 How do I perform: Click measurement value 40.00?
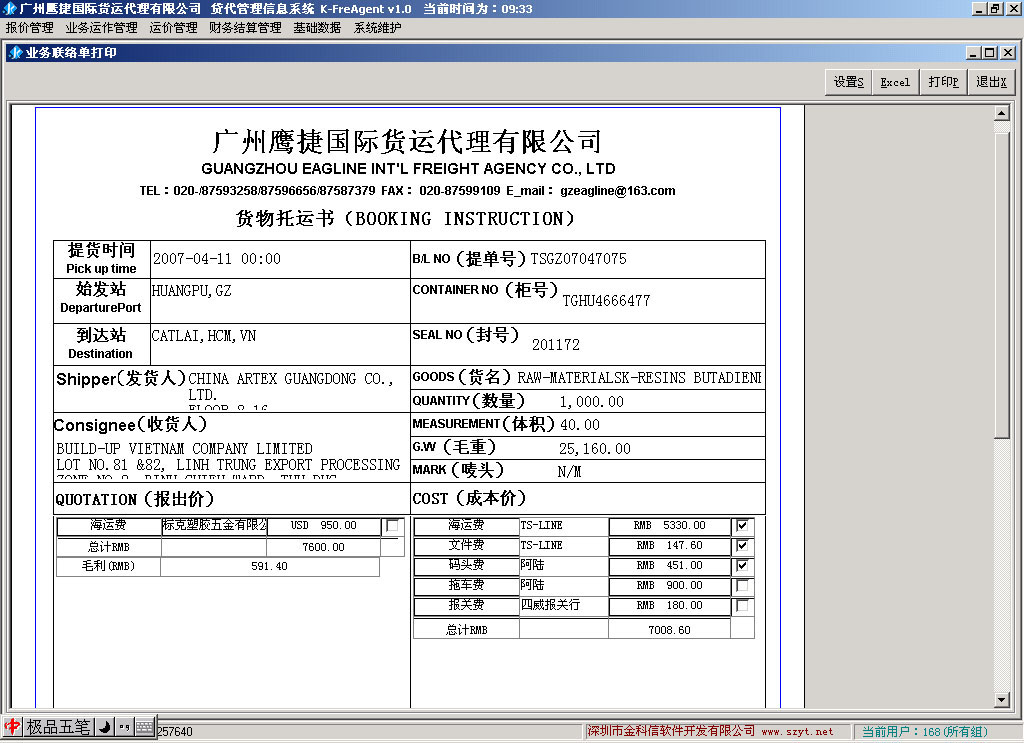point(580,424)
